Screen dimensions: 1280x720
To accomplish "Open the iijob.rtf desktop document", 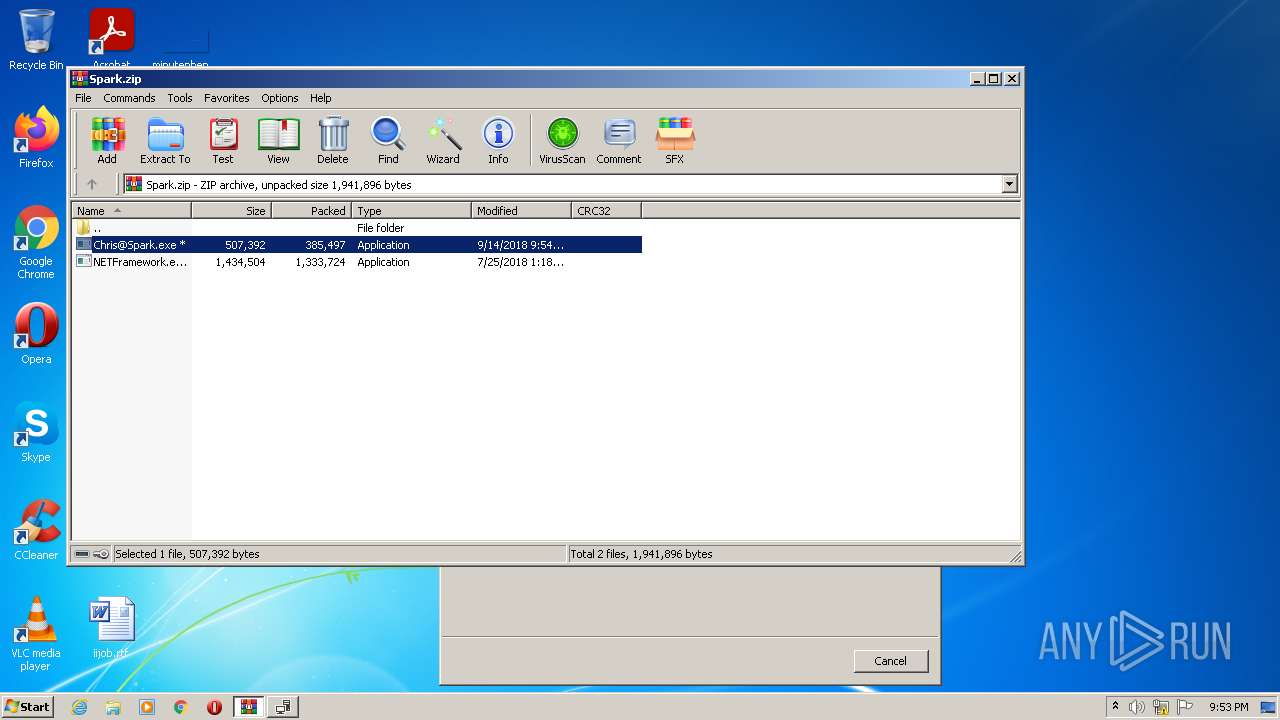I will (x=111, y=628).
